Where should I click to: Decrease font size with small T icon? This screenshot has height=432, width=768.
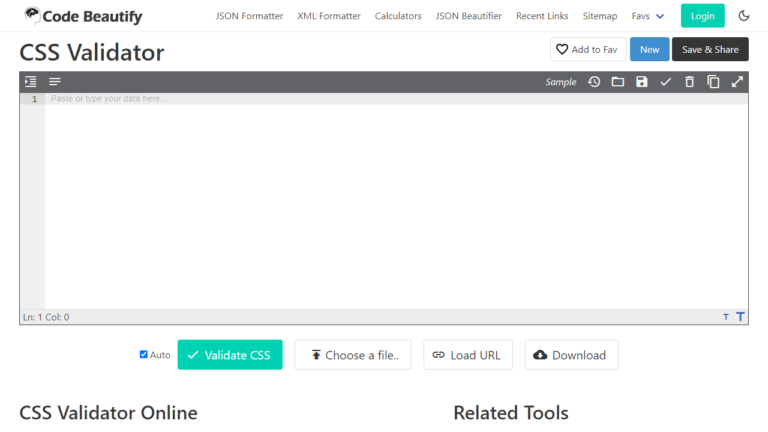pos(726,317)
